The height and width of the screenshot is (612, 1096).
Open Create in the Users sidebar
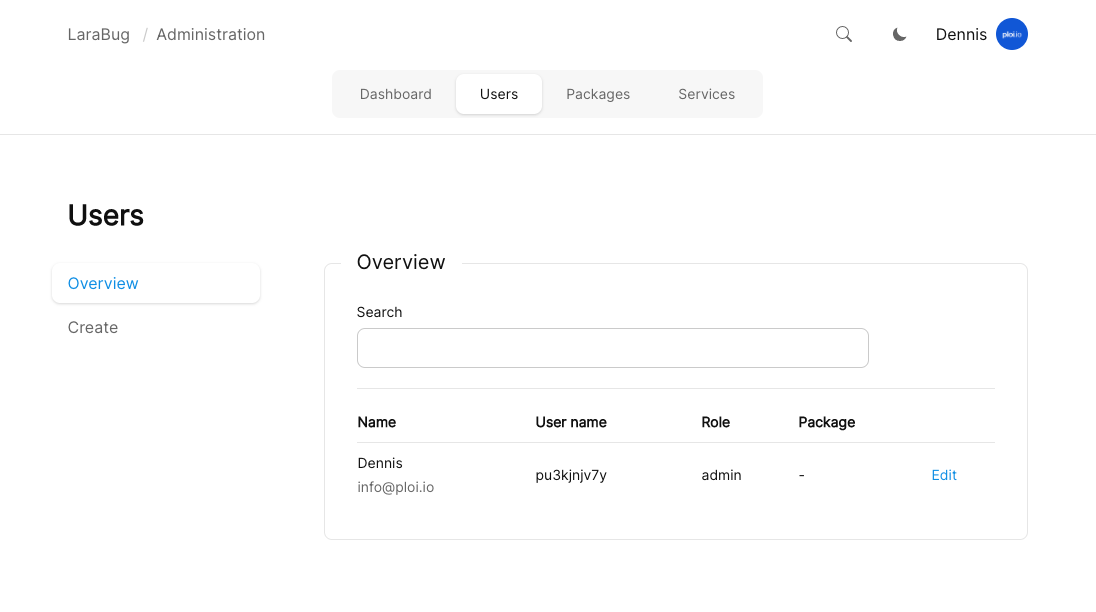point(93,327)
